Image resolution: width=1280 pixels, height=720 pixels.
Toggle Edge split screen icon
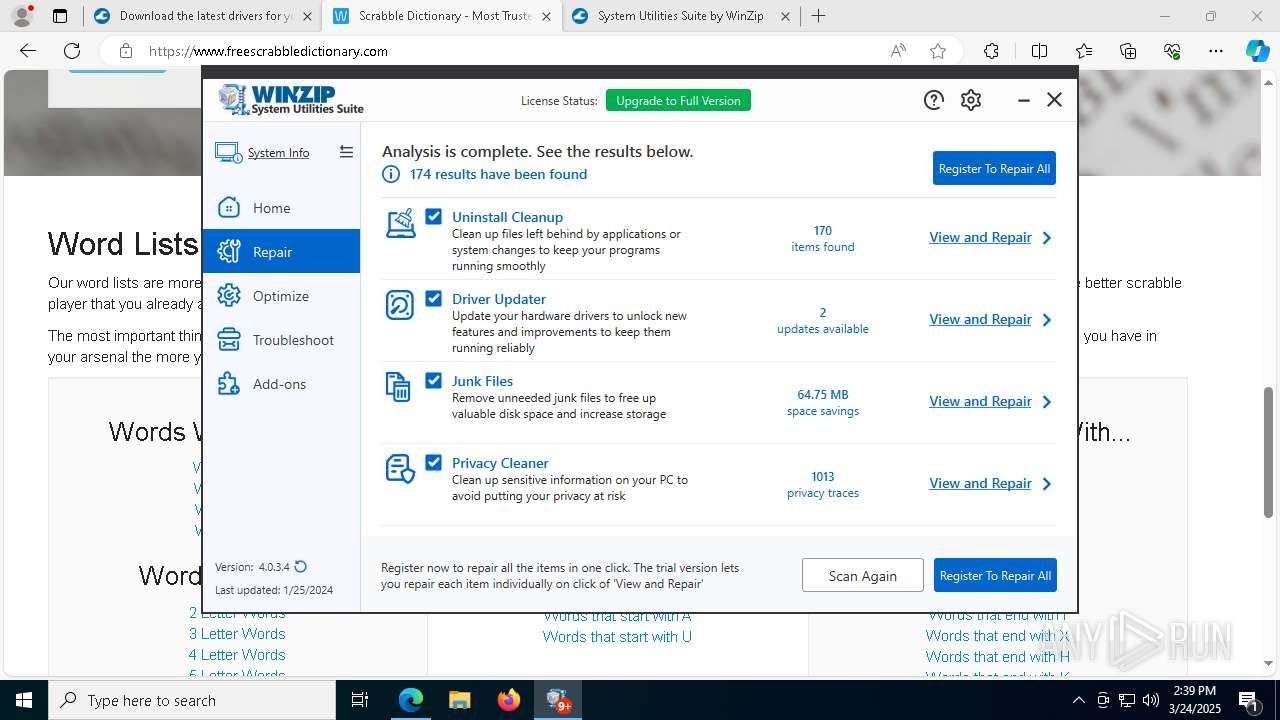(x=1039, y=51)
